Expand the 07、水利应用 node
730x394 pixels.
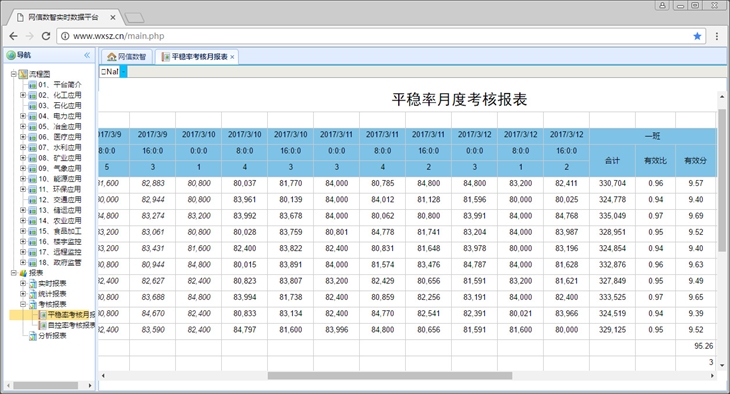pyautogui.click(x=23, y=147)
